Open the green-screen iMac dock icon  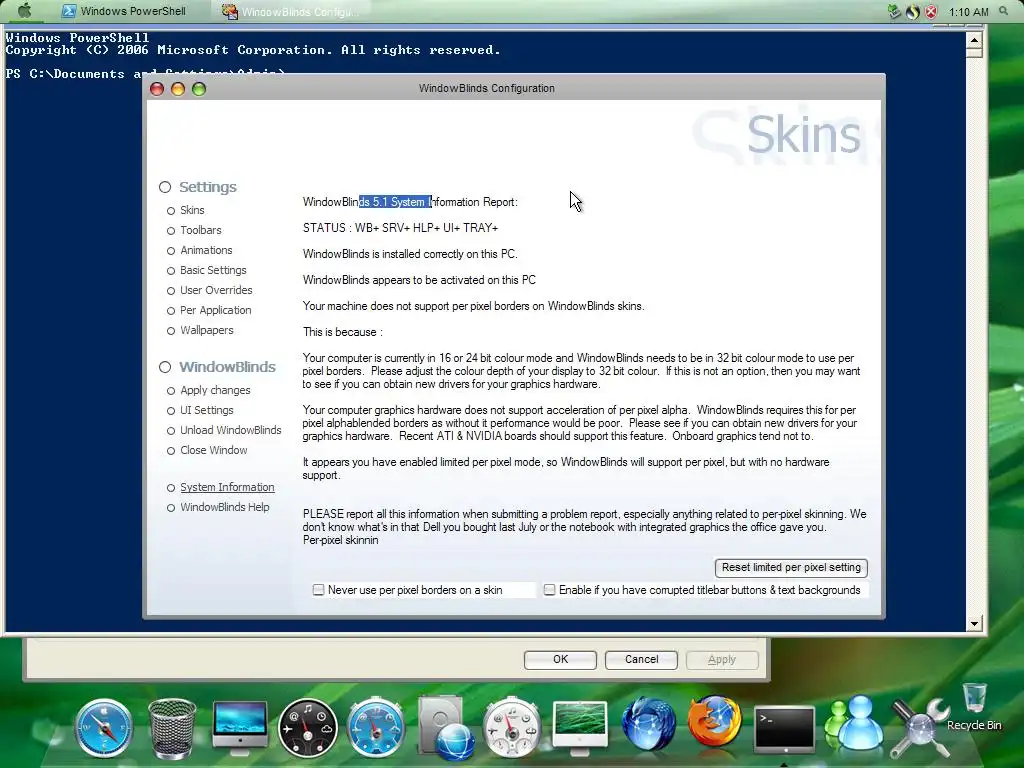click(x=580, y=728)
